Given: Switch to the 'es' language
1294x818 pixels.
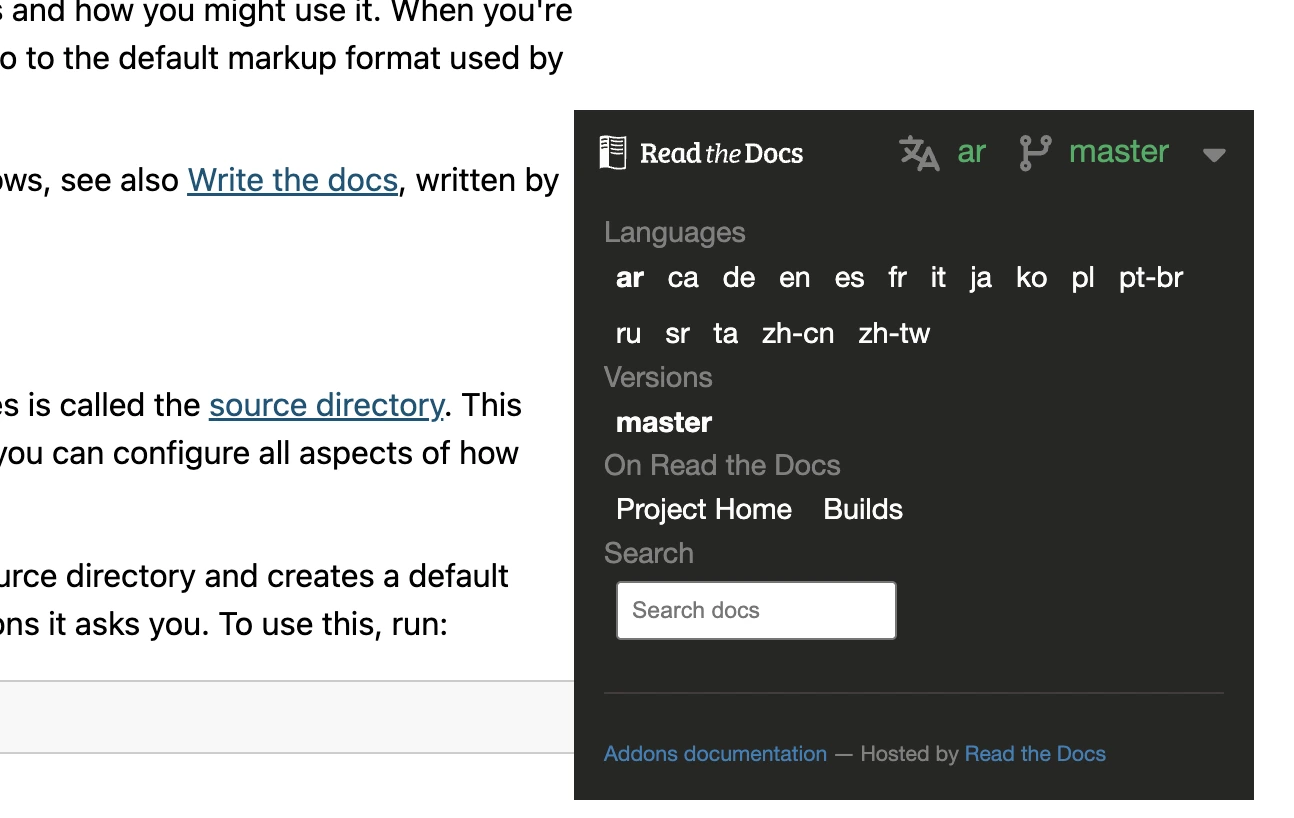Looking at the screenshot, I should coord(850,278).
